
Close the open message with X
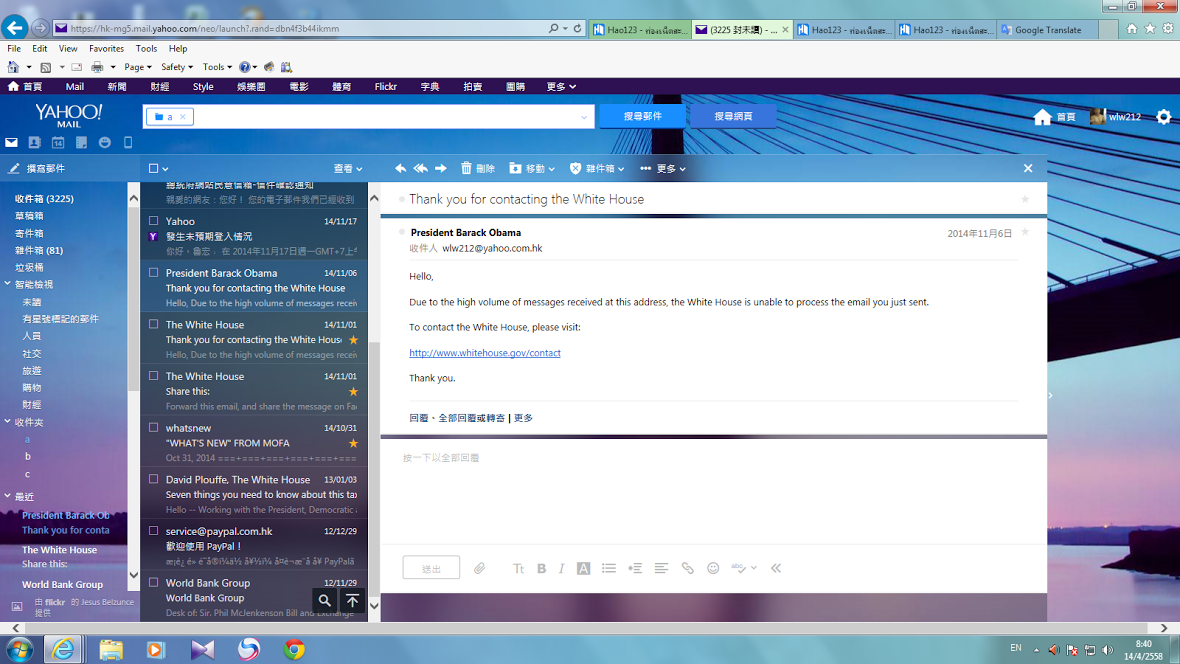(x=1028, y=169)
